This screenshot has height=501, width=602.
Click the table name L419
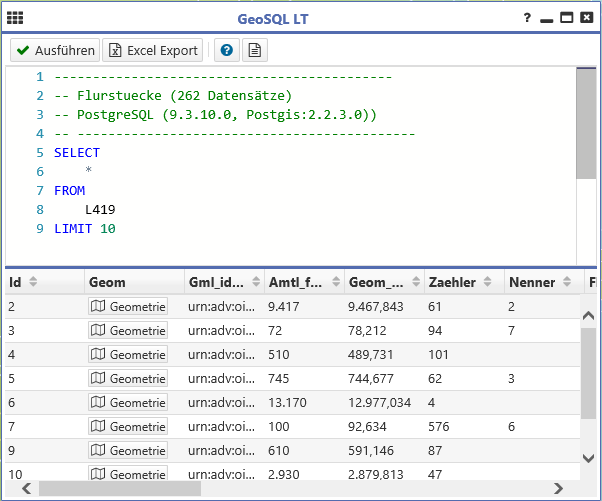[x=100, y=210]
